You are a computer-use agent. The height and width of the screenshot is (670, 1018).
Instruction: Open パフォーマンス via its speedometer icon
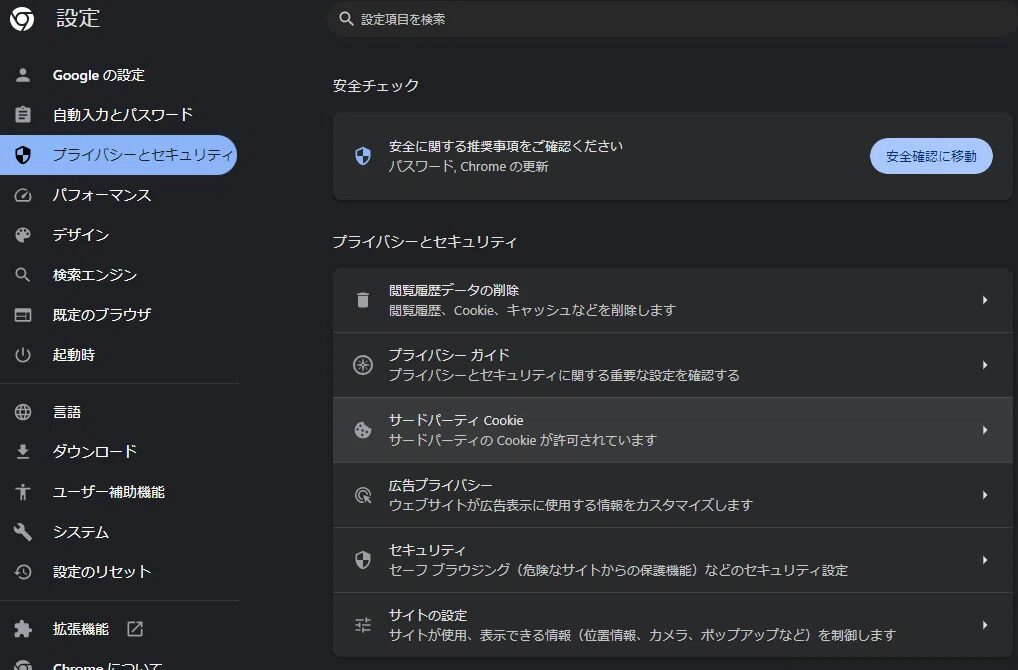click(x=22, y=195)
